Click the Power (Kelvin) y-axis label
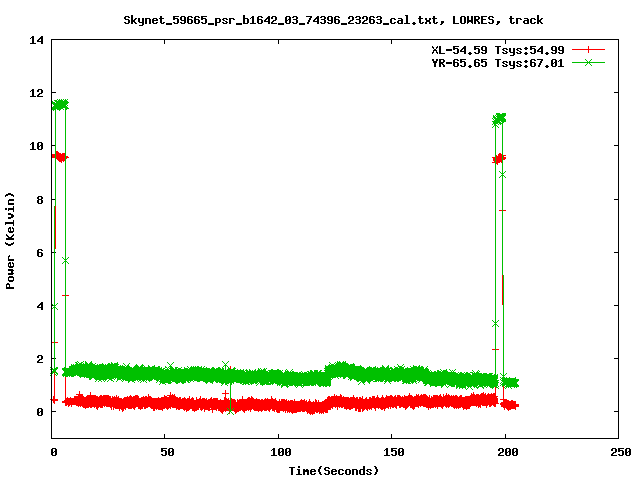This screenshot has width=640, height=480. coord(10,240)
